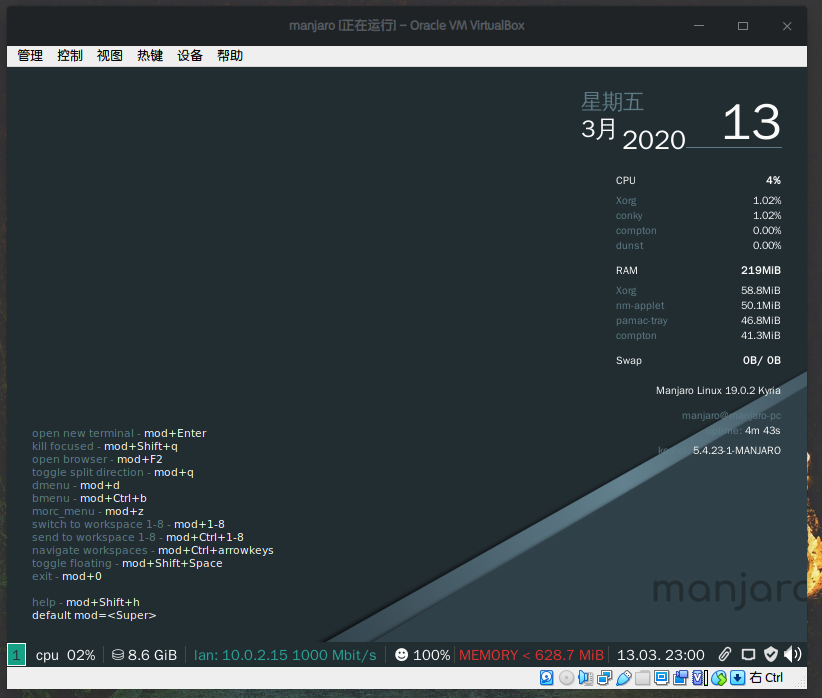Click the screen tray icon in i3 bar

pos(748,654)
